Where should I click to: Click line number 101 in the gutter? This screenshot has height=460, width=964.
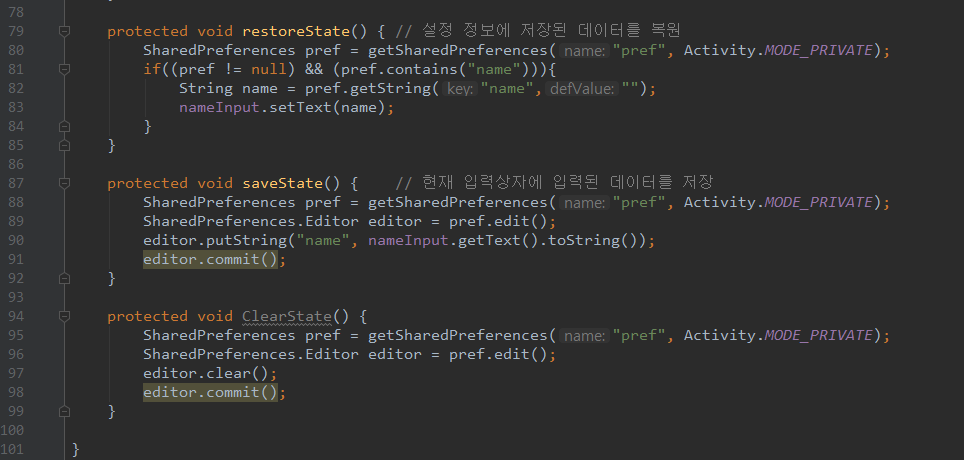pyautogui.click(x=13, y=450)
